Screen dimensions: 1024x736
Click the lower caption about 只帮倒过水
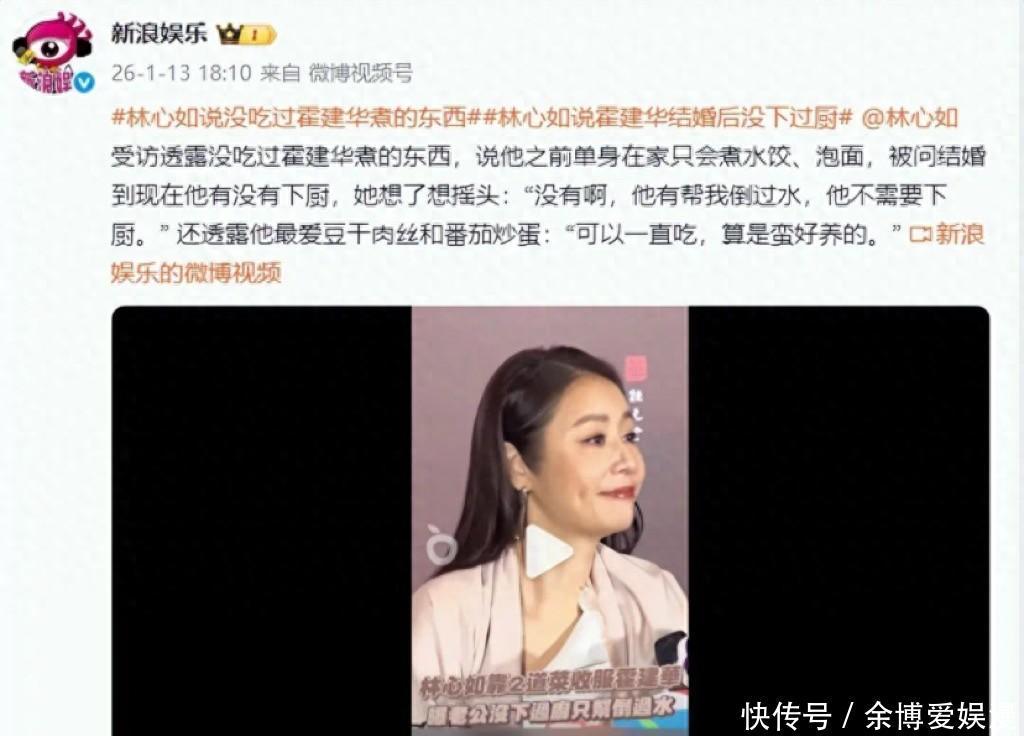click(550, 711)
